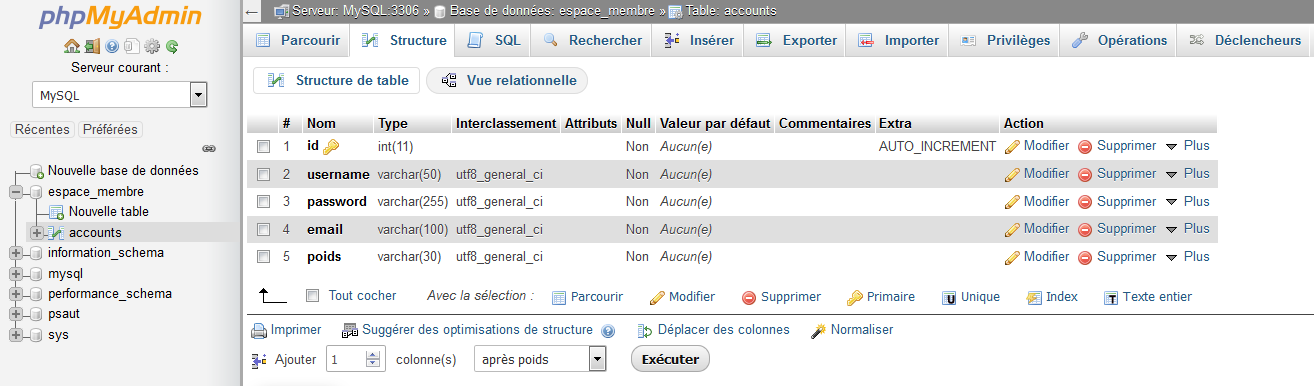
Task: Click Modifier in the selection actions row
Action: click(682, 297)
